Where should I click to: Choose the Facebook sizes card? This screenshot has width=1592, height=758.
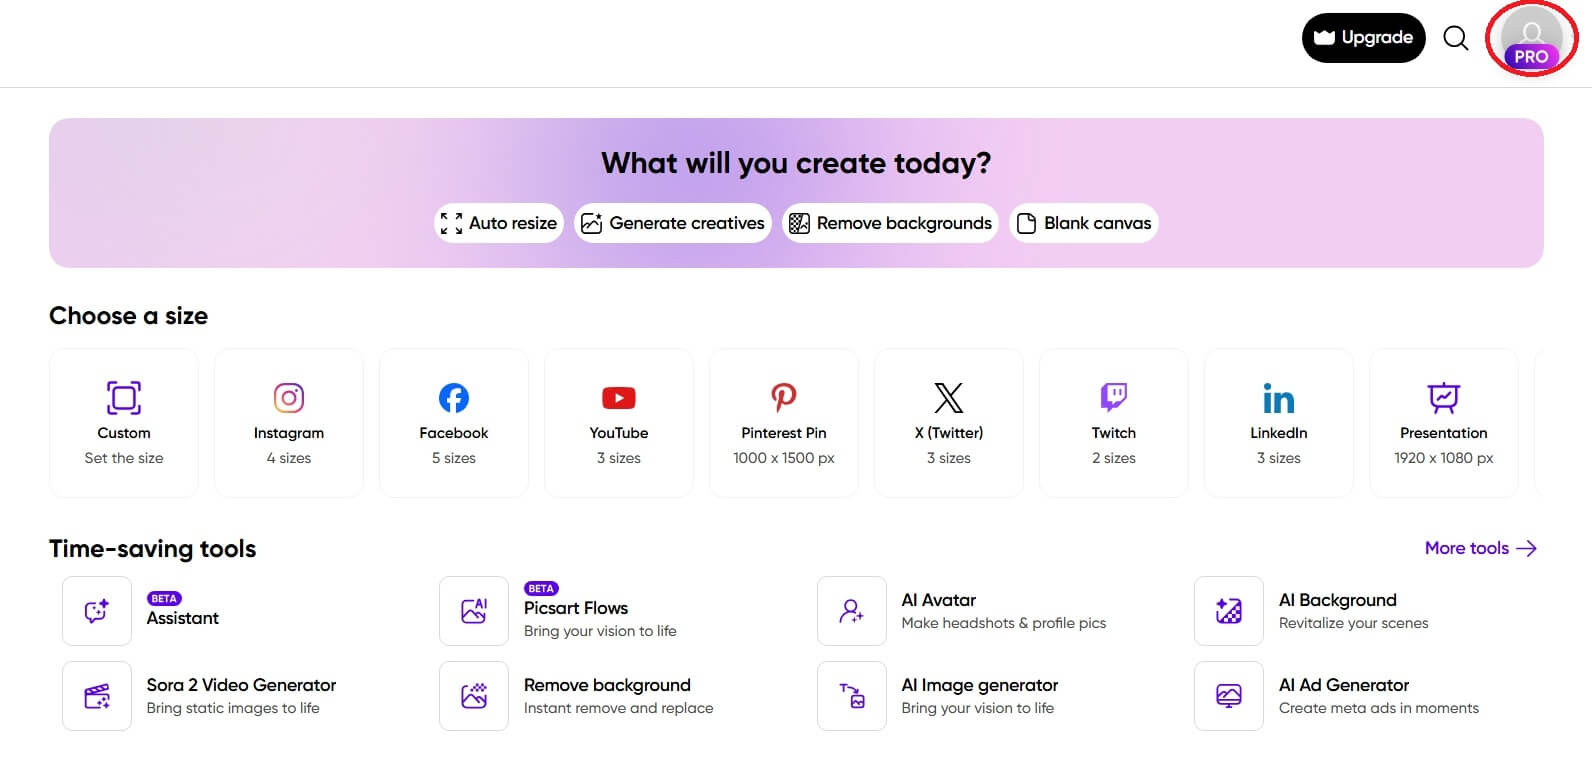pos(454,423)
